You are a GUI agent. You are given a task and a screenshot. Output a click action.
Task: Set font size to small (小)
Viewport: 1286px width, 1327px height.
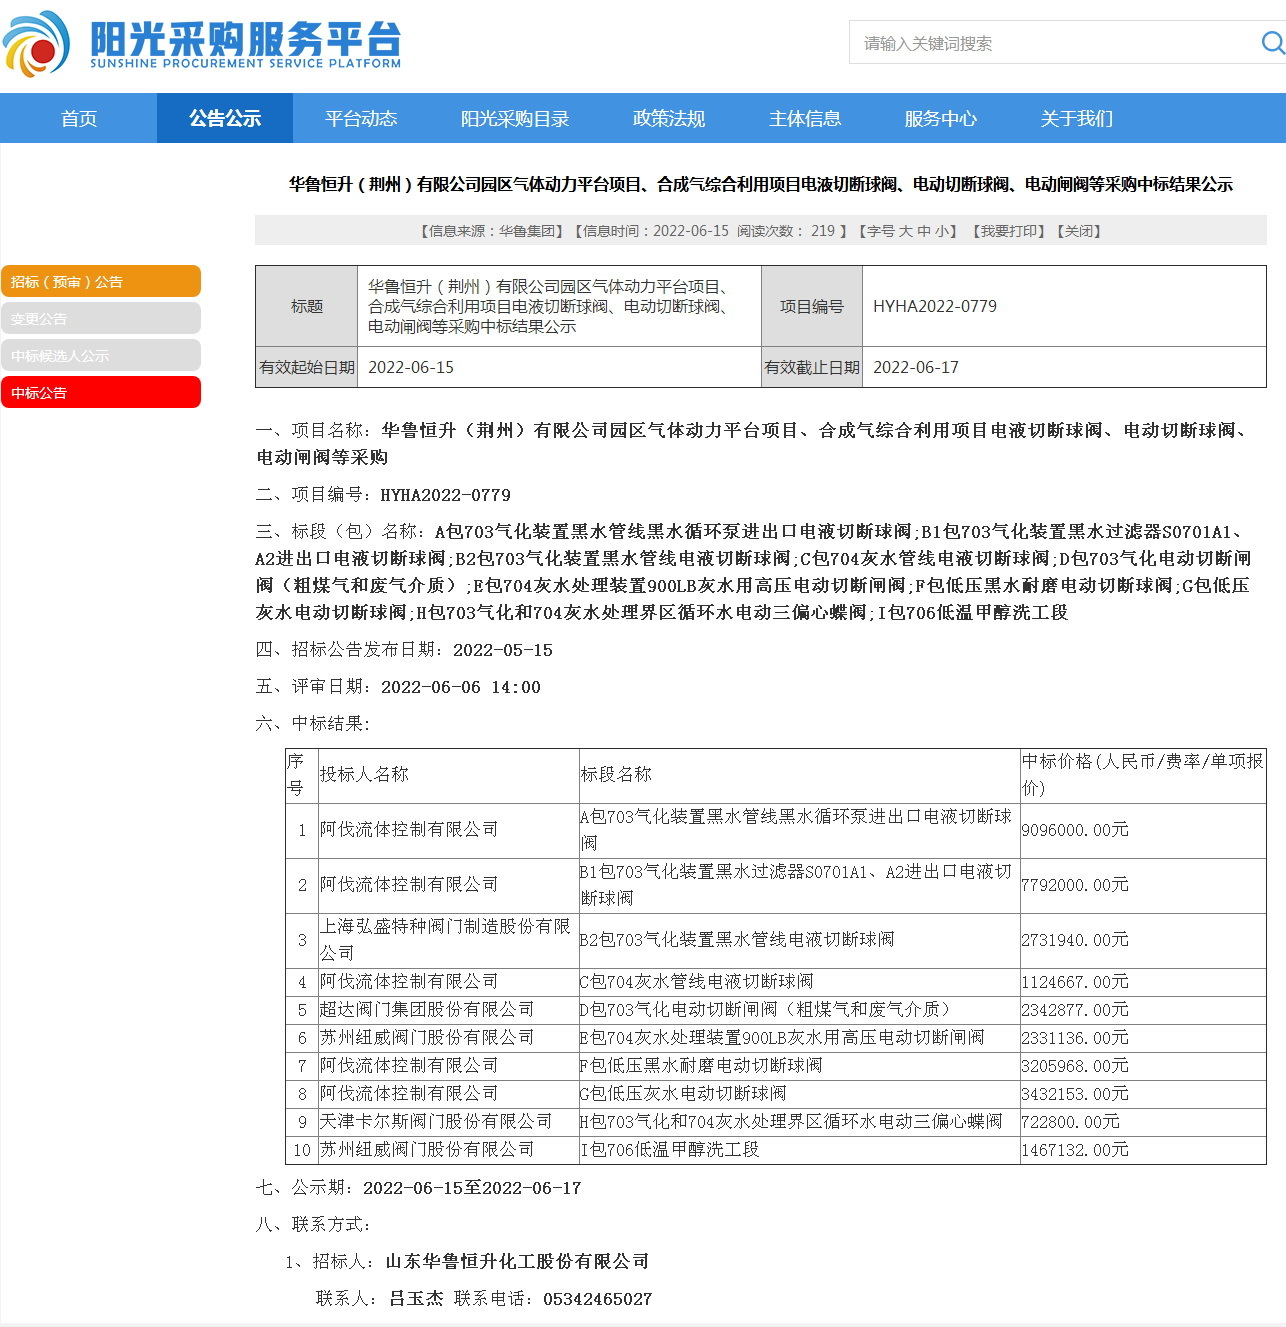(941, 231)
